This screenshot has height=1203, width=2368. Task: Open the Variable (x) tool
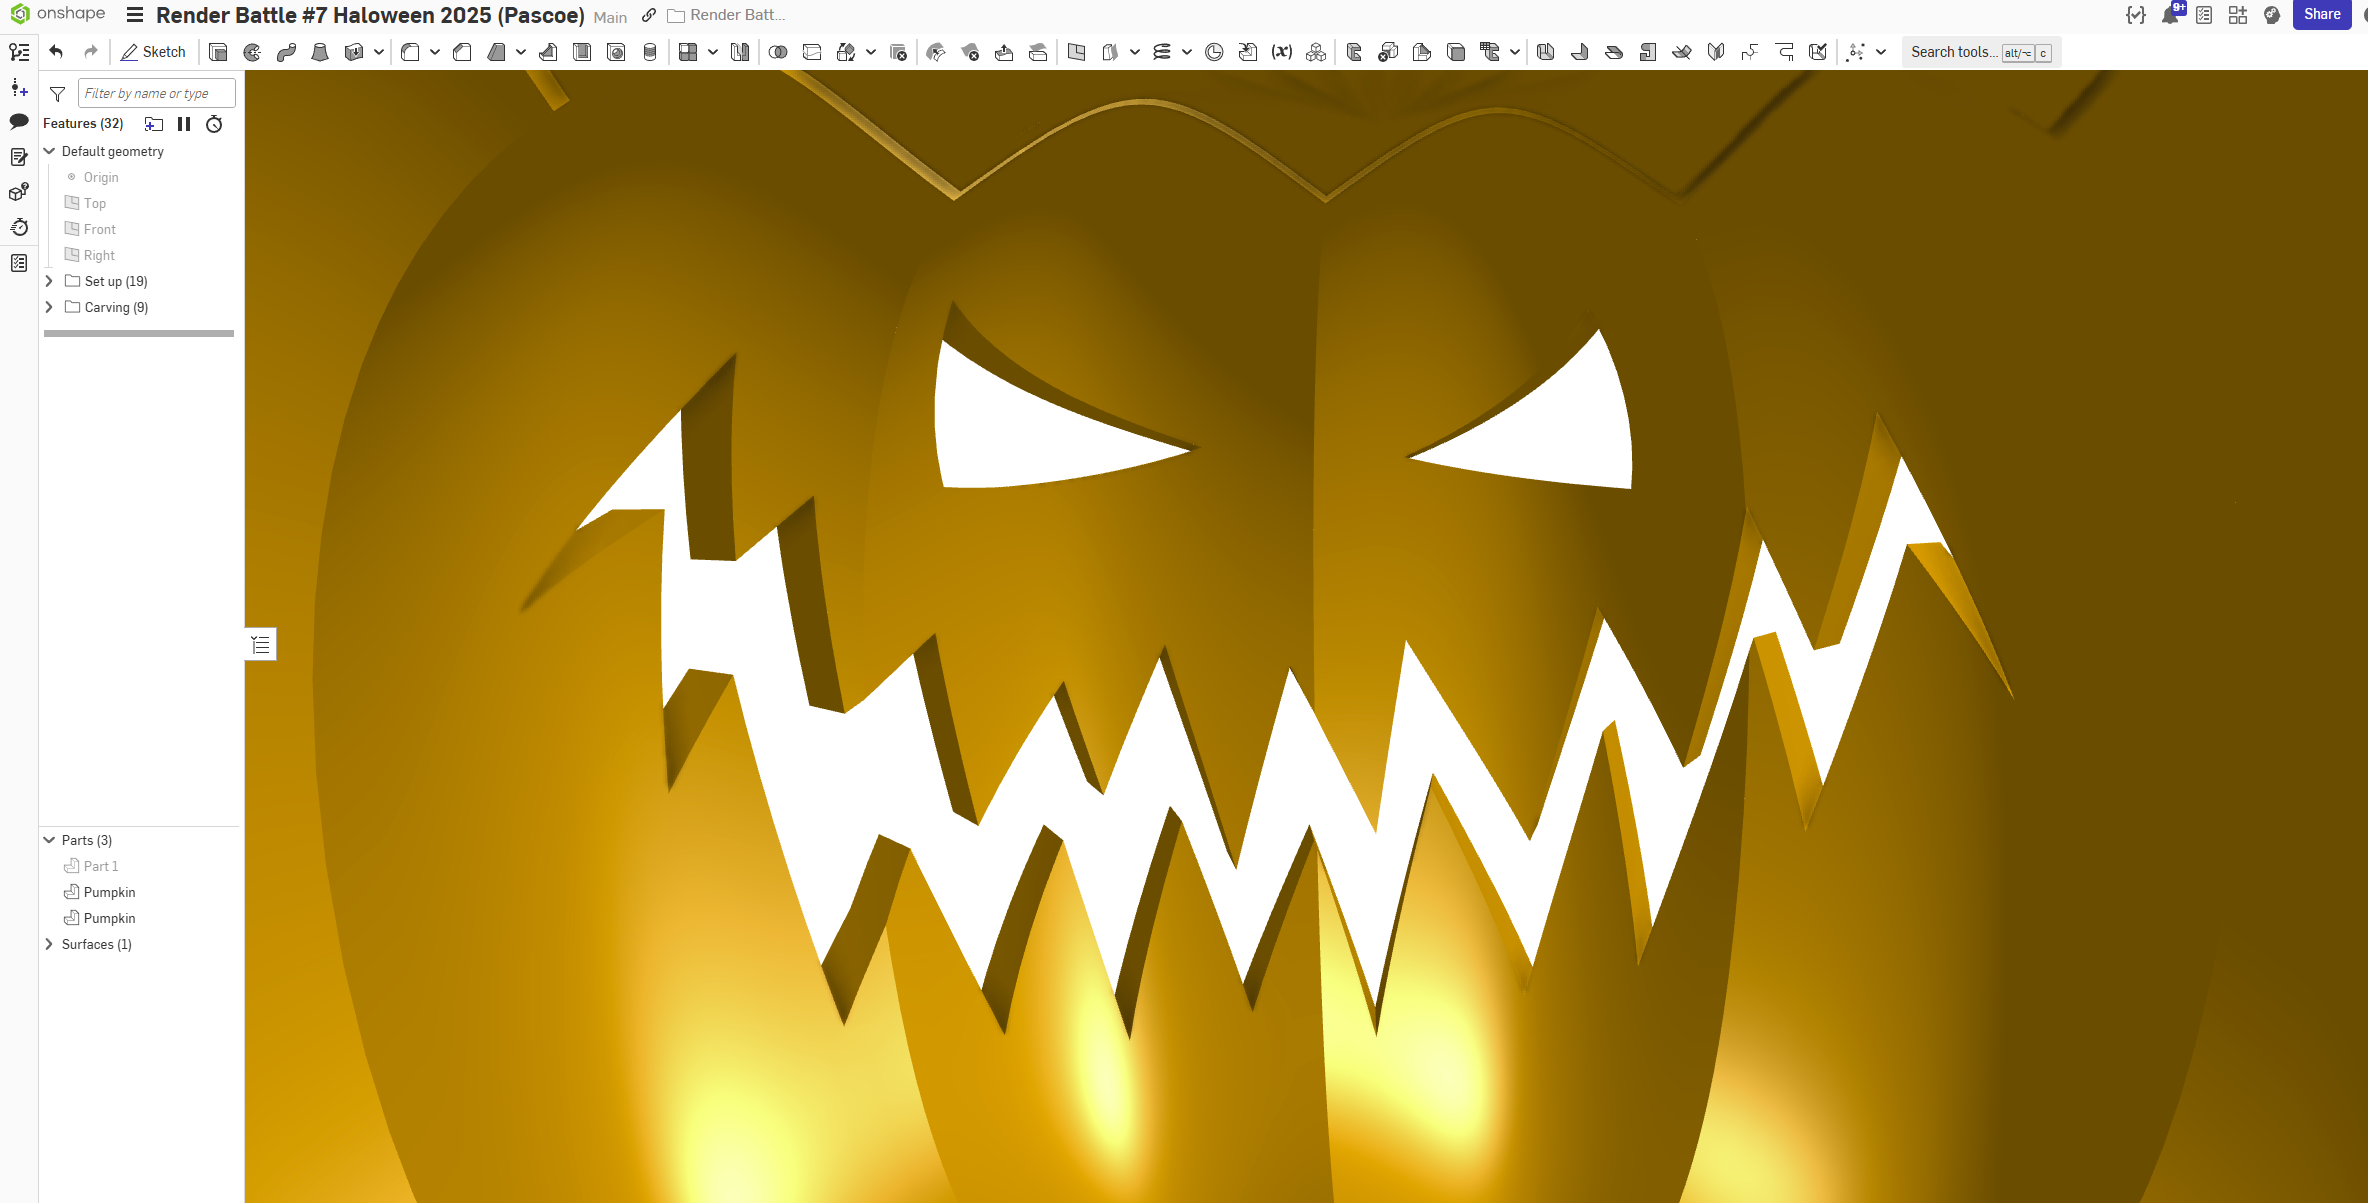pos(1281,52)
